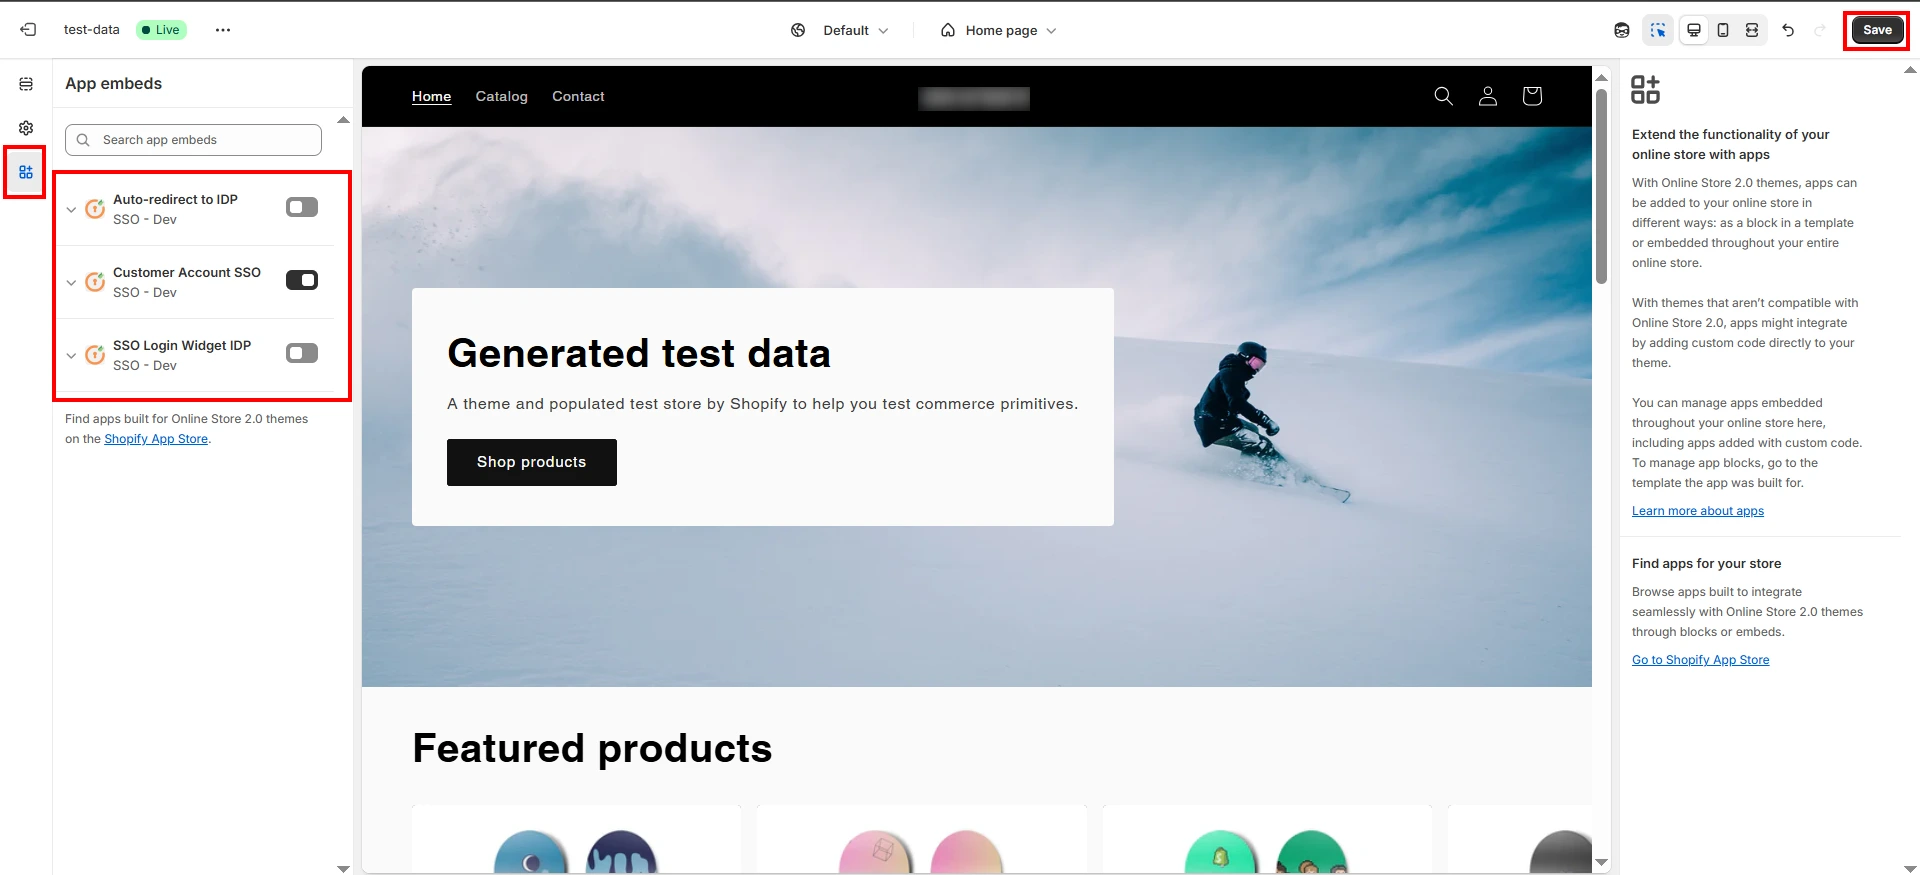This screenshot has width=1920, height=875.
Task: Click the preview pane scrollbar thumb
Action: [x=1601, y=186]
